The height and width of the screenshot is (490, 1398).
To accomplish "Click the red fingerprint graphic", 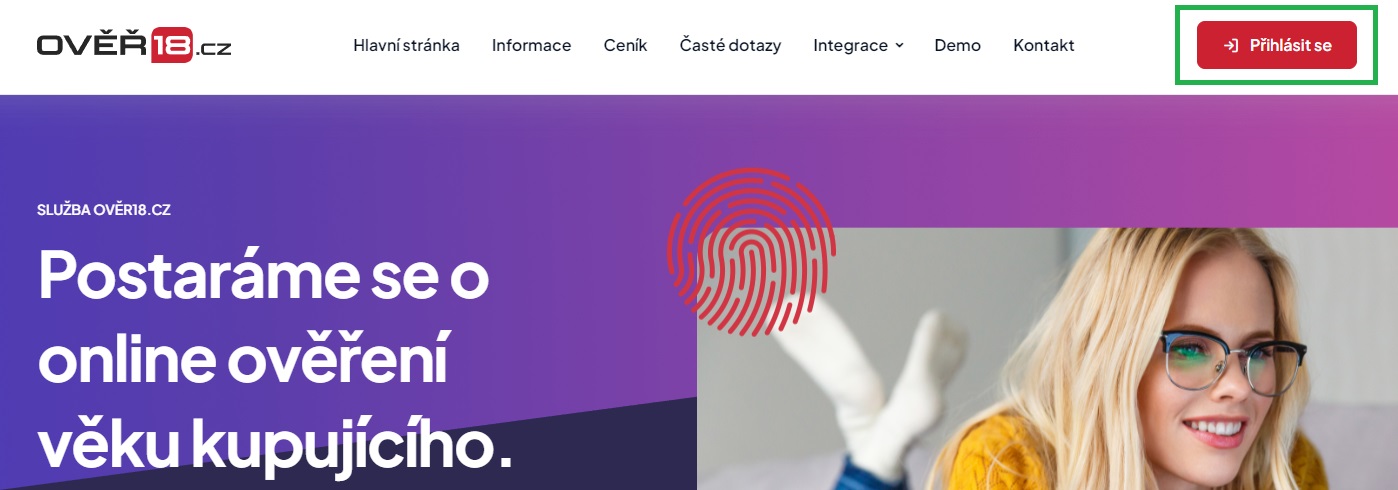I will (751, 248).
